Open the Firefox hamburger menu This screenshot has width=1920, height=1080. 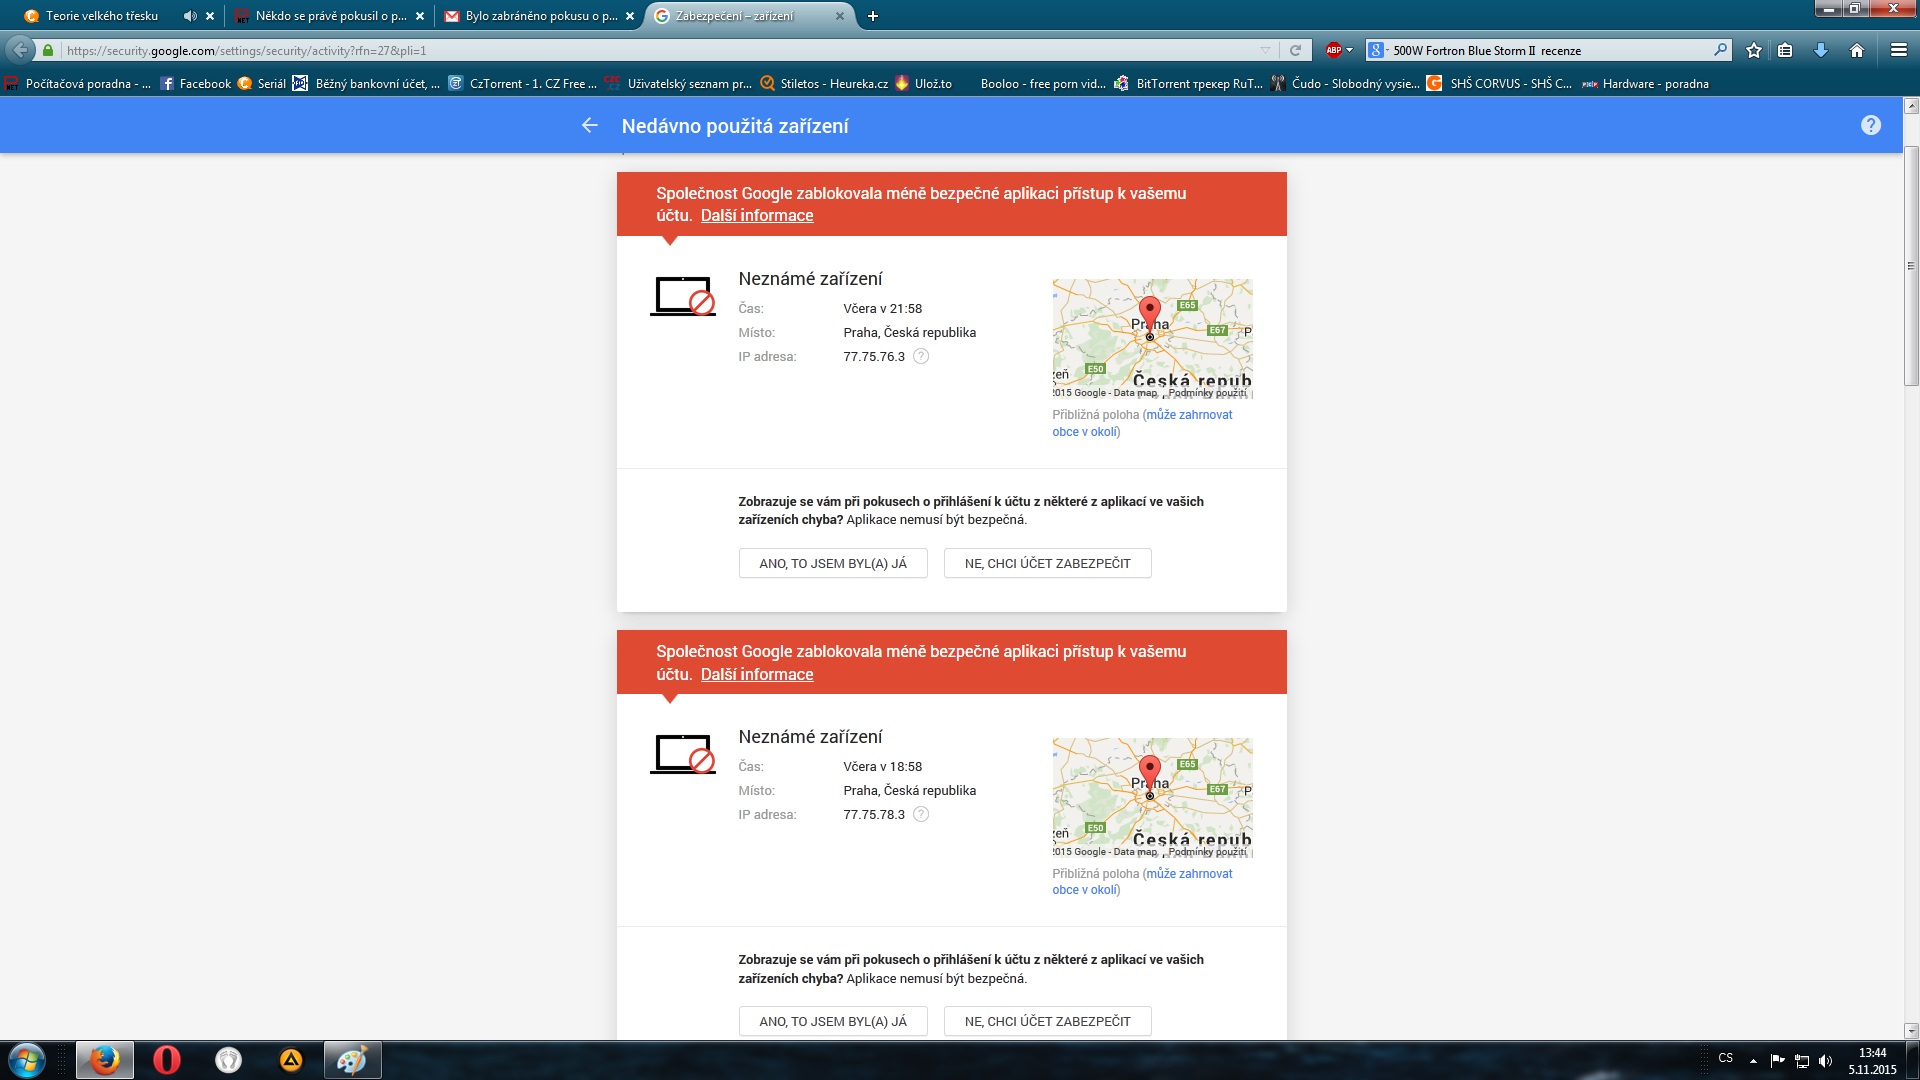point(1899,50)
